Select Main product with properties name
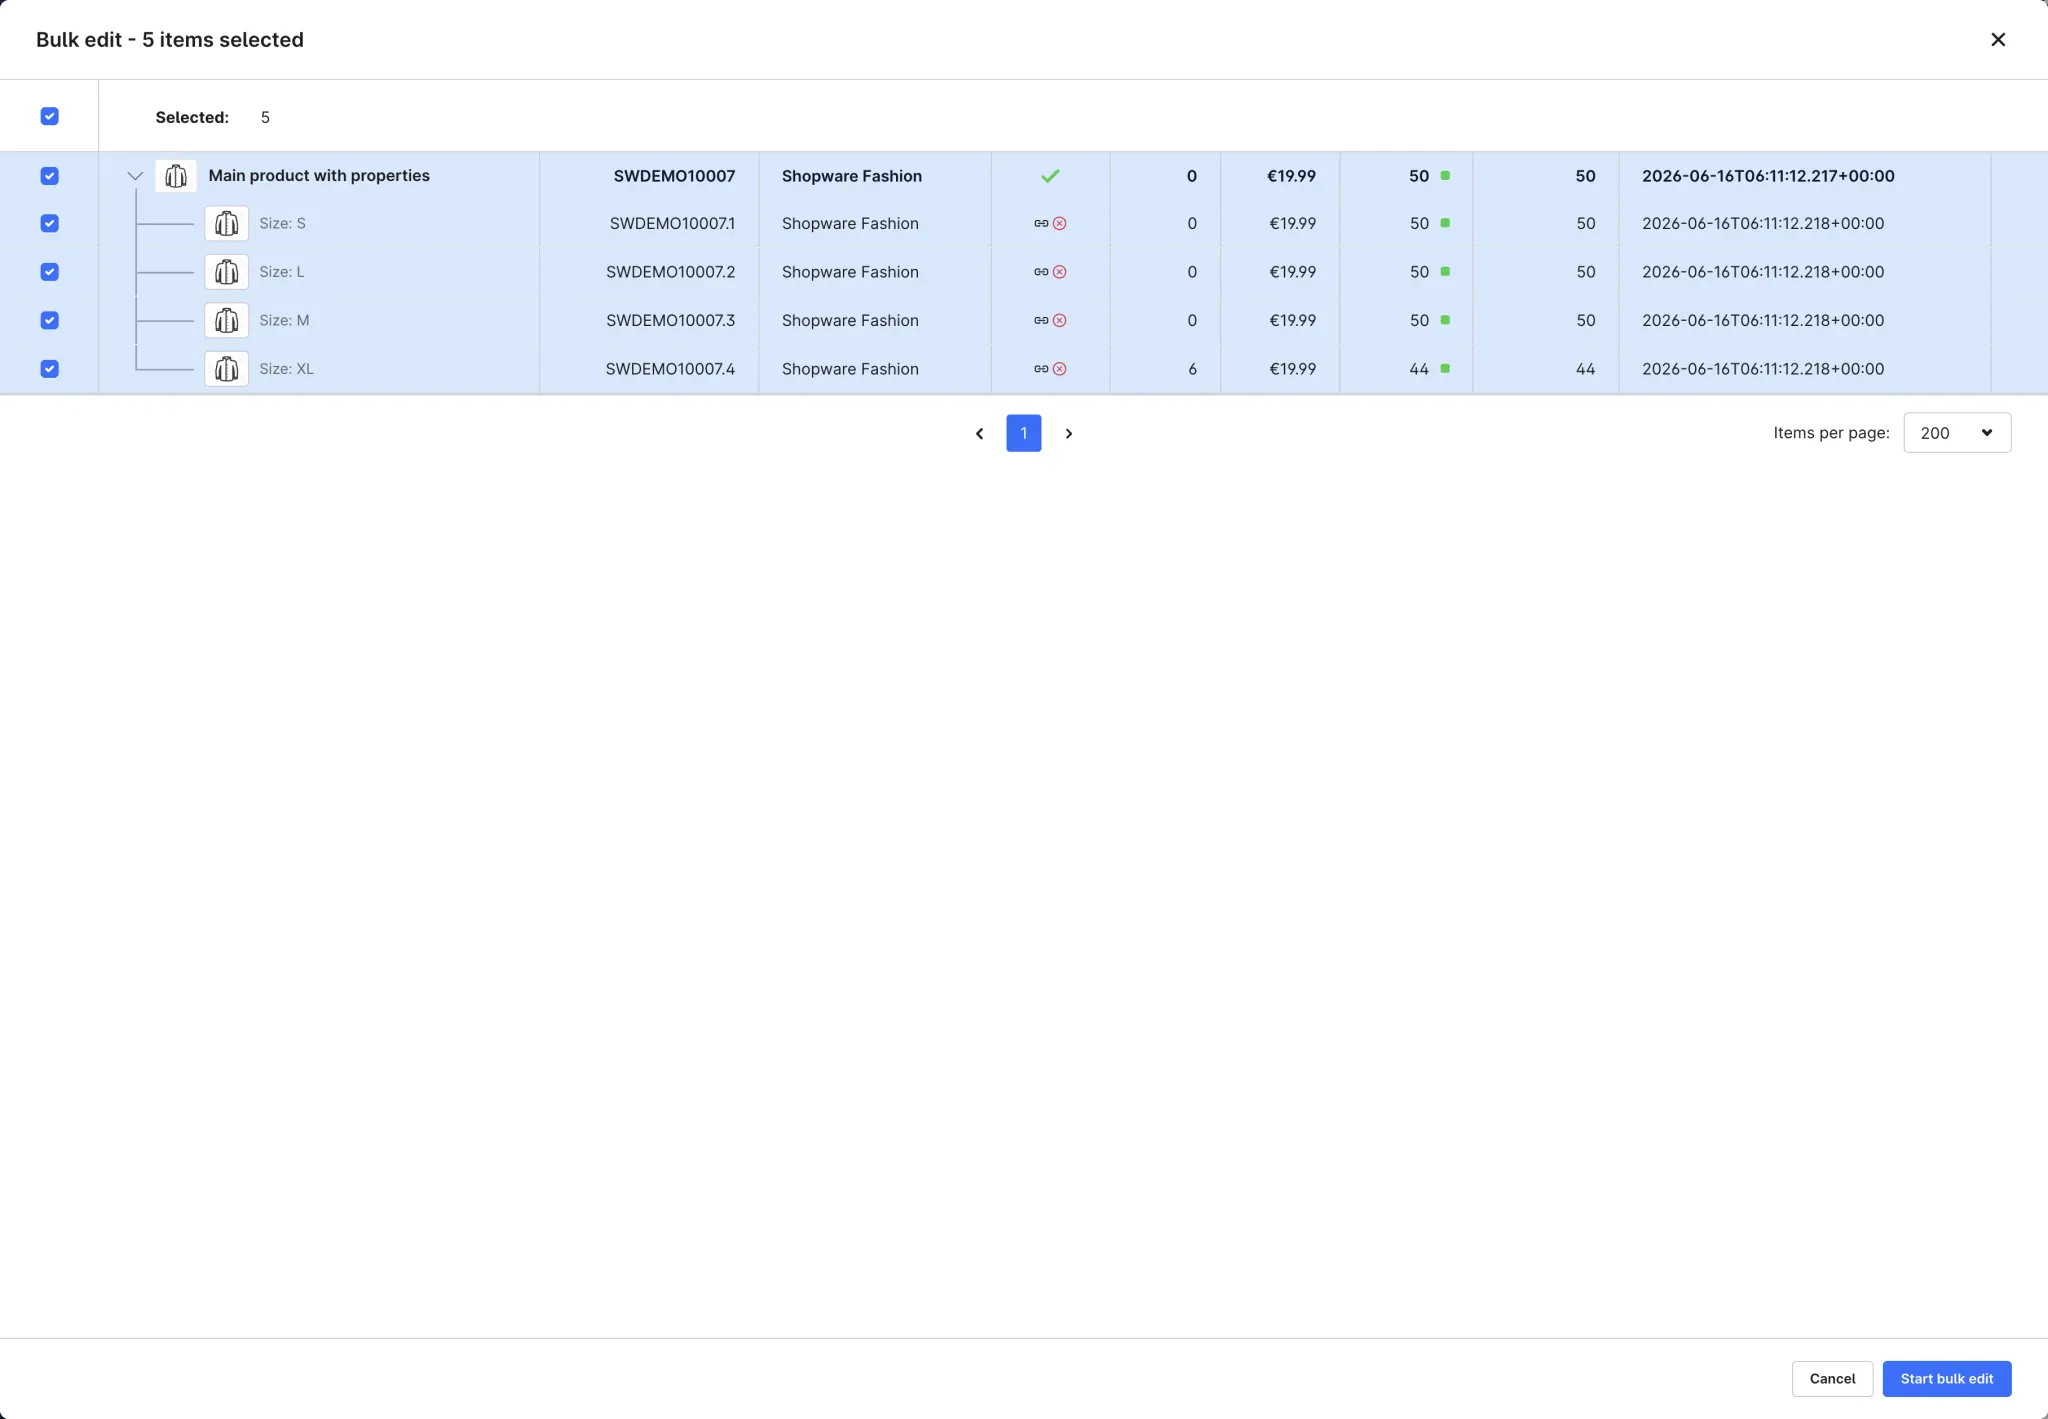 319,176
